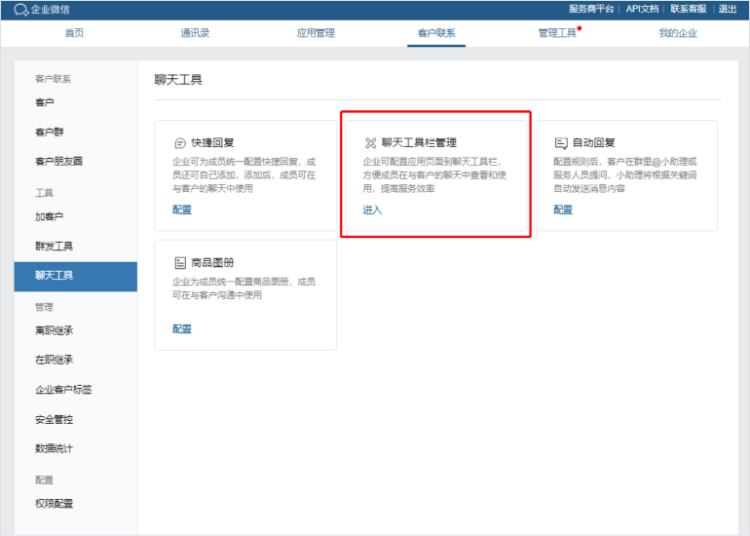Click the 商品图册 card icon
This screenshot has height=536, width=750.
point(180,263)
